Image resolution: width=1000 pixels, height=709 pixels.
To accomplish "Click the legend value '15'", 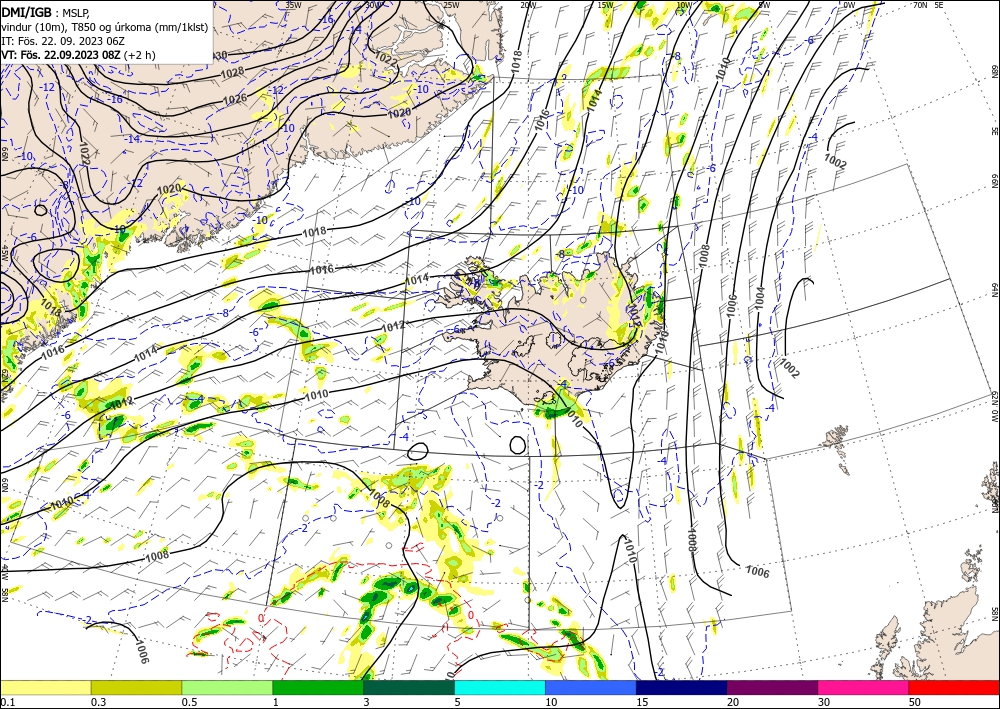I will pyautogui.click(x=642, y=702).
